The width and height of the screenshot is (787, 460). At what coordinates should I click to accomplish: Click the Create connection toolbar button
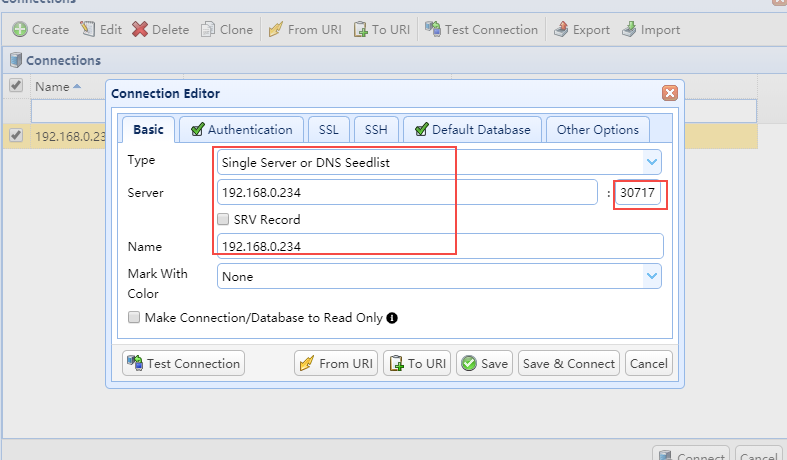click(41, 30)
